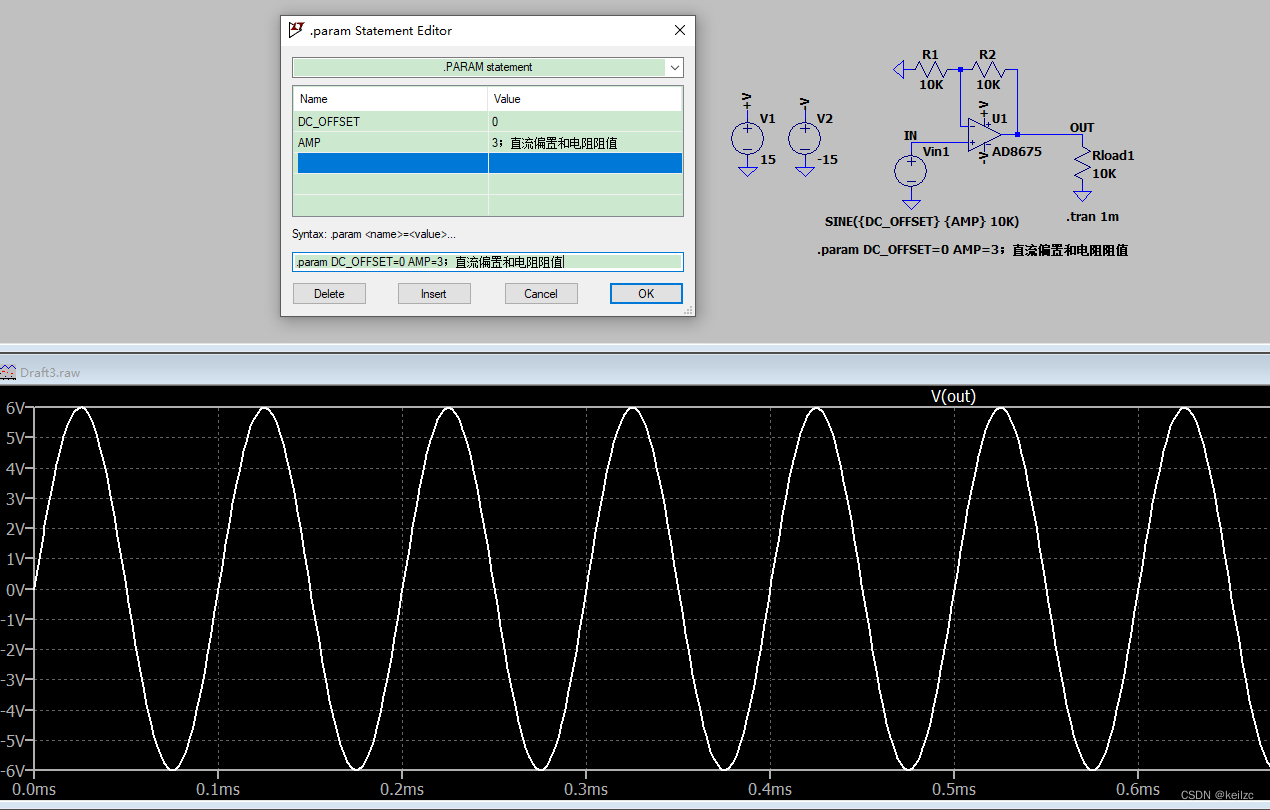Click OK in .param Statement Editor
The height and width of the screenshot is (810, 1270).
coord(646,293)
